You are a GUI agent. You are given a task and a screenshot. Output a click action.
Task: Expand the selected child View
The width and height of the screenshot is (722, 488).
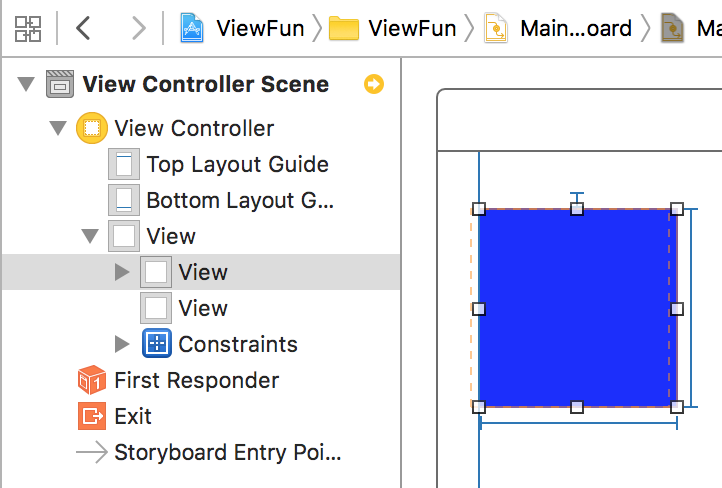coord(122,272)
